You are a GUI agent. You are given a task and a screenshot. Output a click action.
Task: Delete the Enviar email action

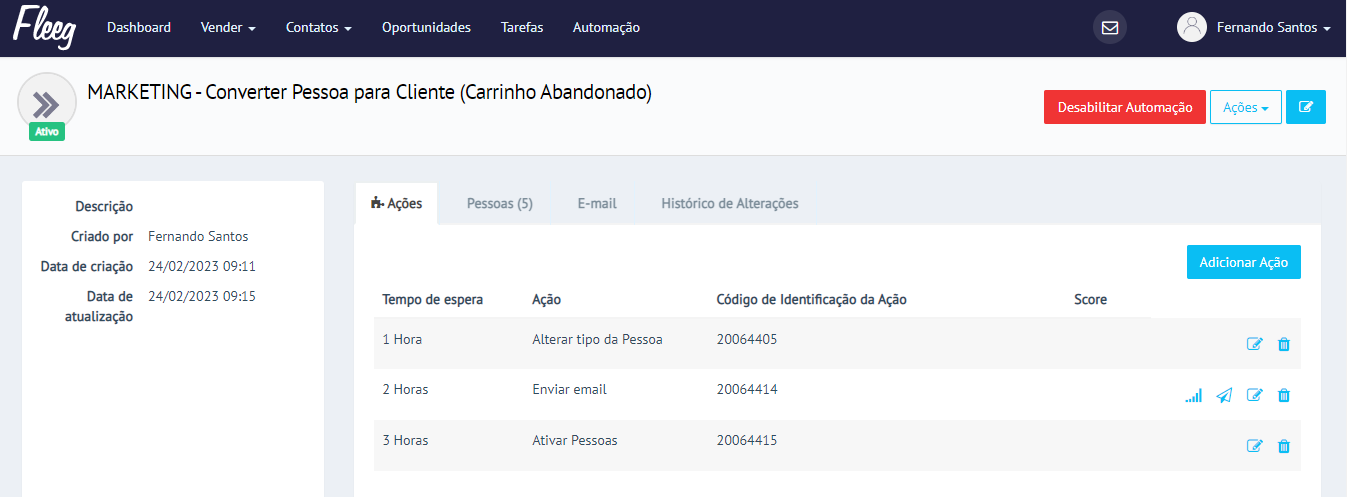tap(1284, 395)
